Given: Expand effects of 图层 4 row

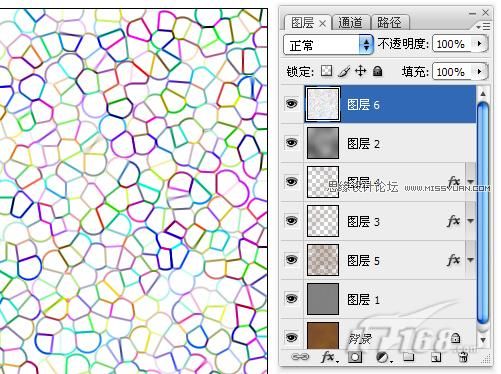Looking at the screenshot, I should 470,182.
